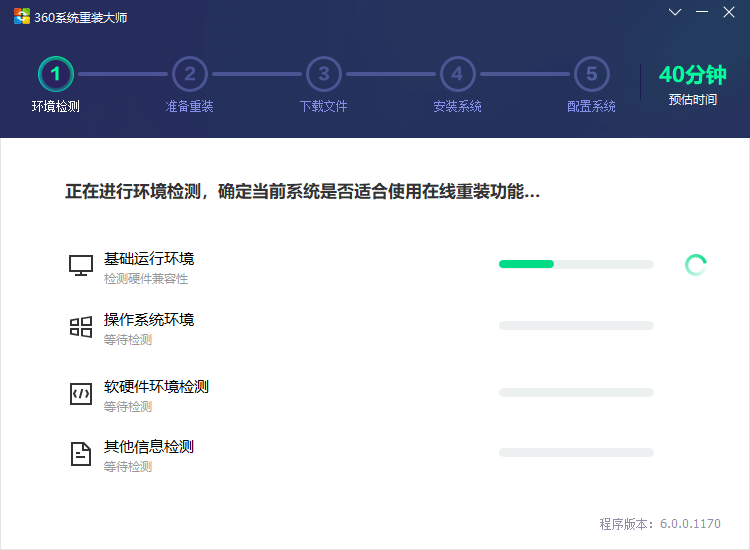750x550 pixels.
Task: Click the 其他信息检测 item title
Action: (149, 447)
